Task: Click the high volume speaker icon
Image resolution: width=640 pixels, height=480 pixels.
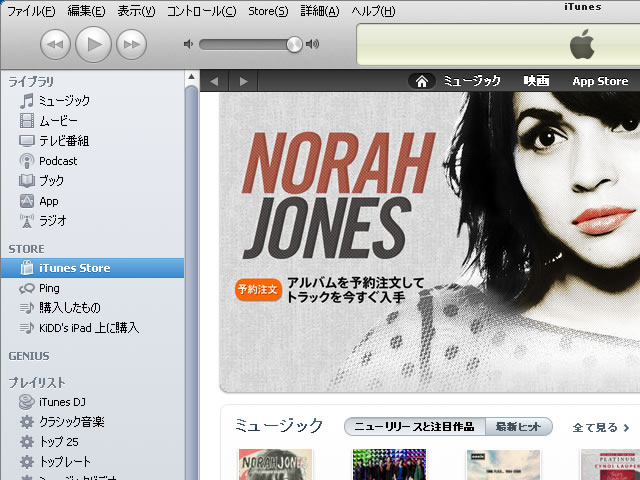Action: [313, 44]
